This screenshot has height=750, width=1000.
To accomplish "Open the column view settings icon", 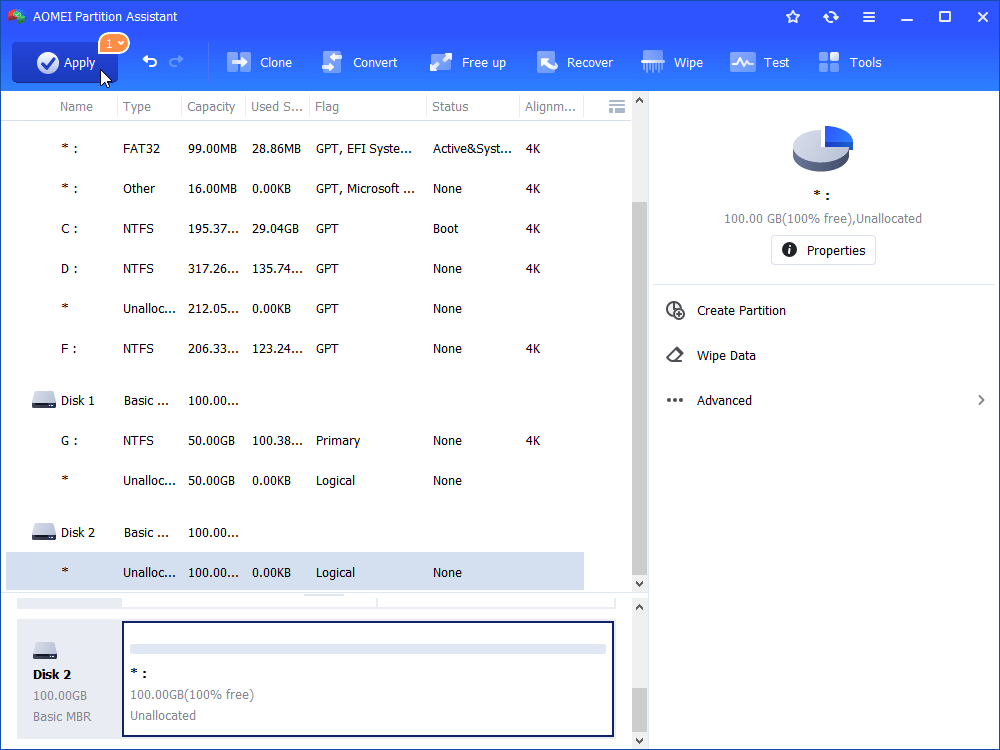I will coord(616,107).
